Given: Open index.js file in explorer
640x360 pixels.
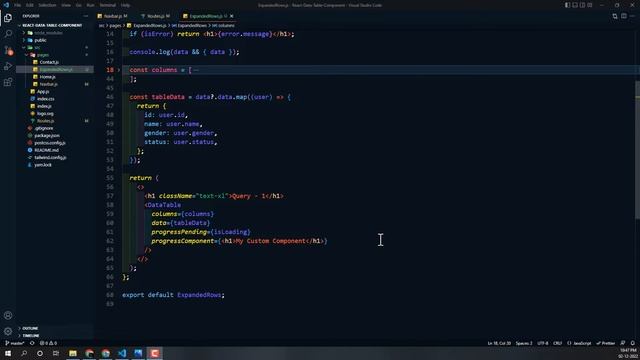Looking at the screenshot, I should coord(44,106).
